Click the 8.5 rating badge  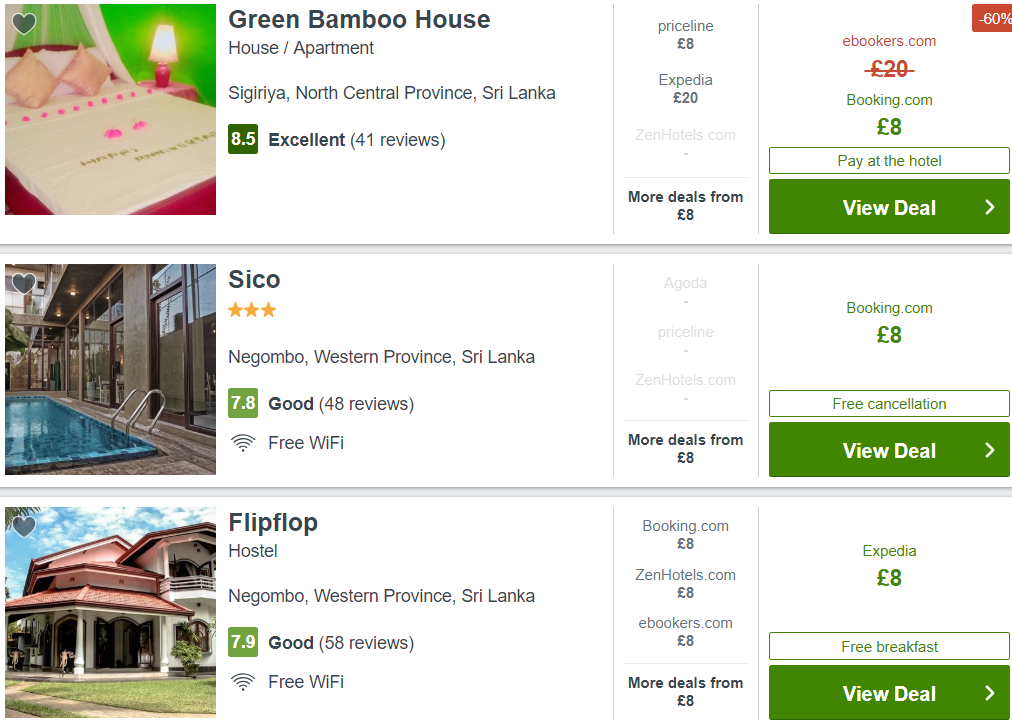coord(243,139)
